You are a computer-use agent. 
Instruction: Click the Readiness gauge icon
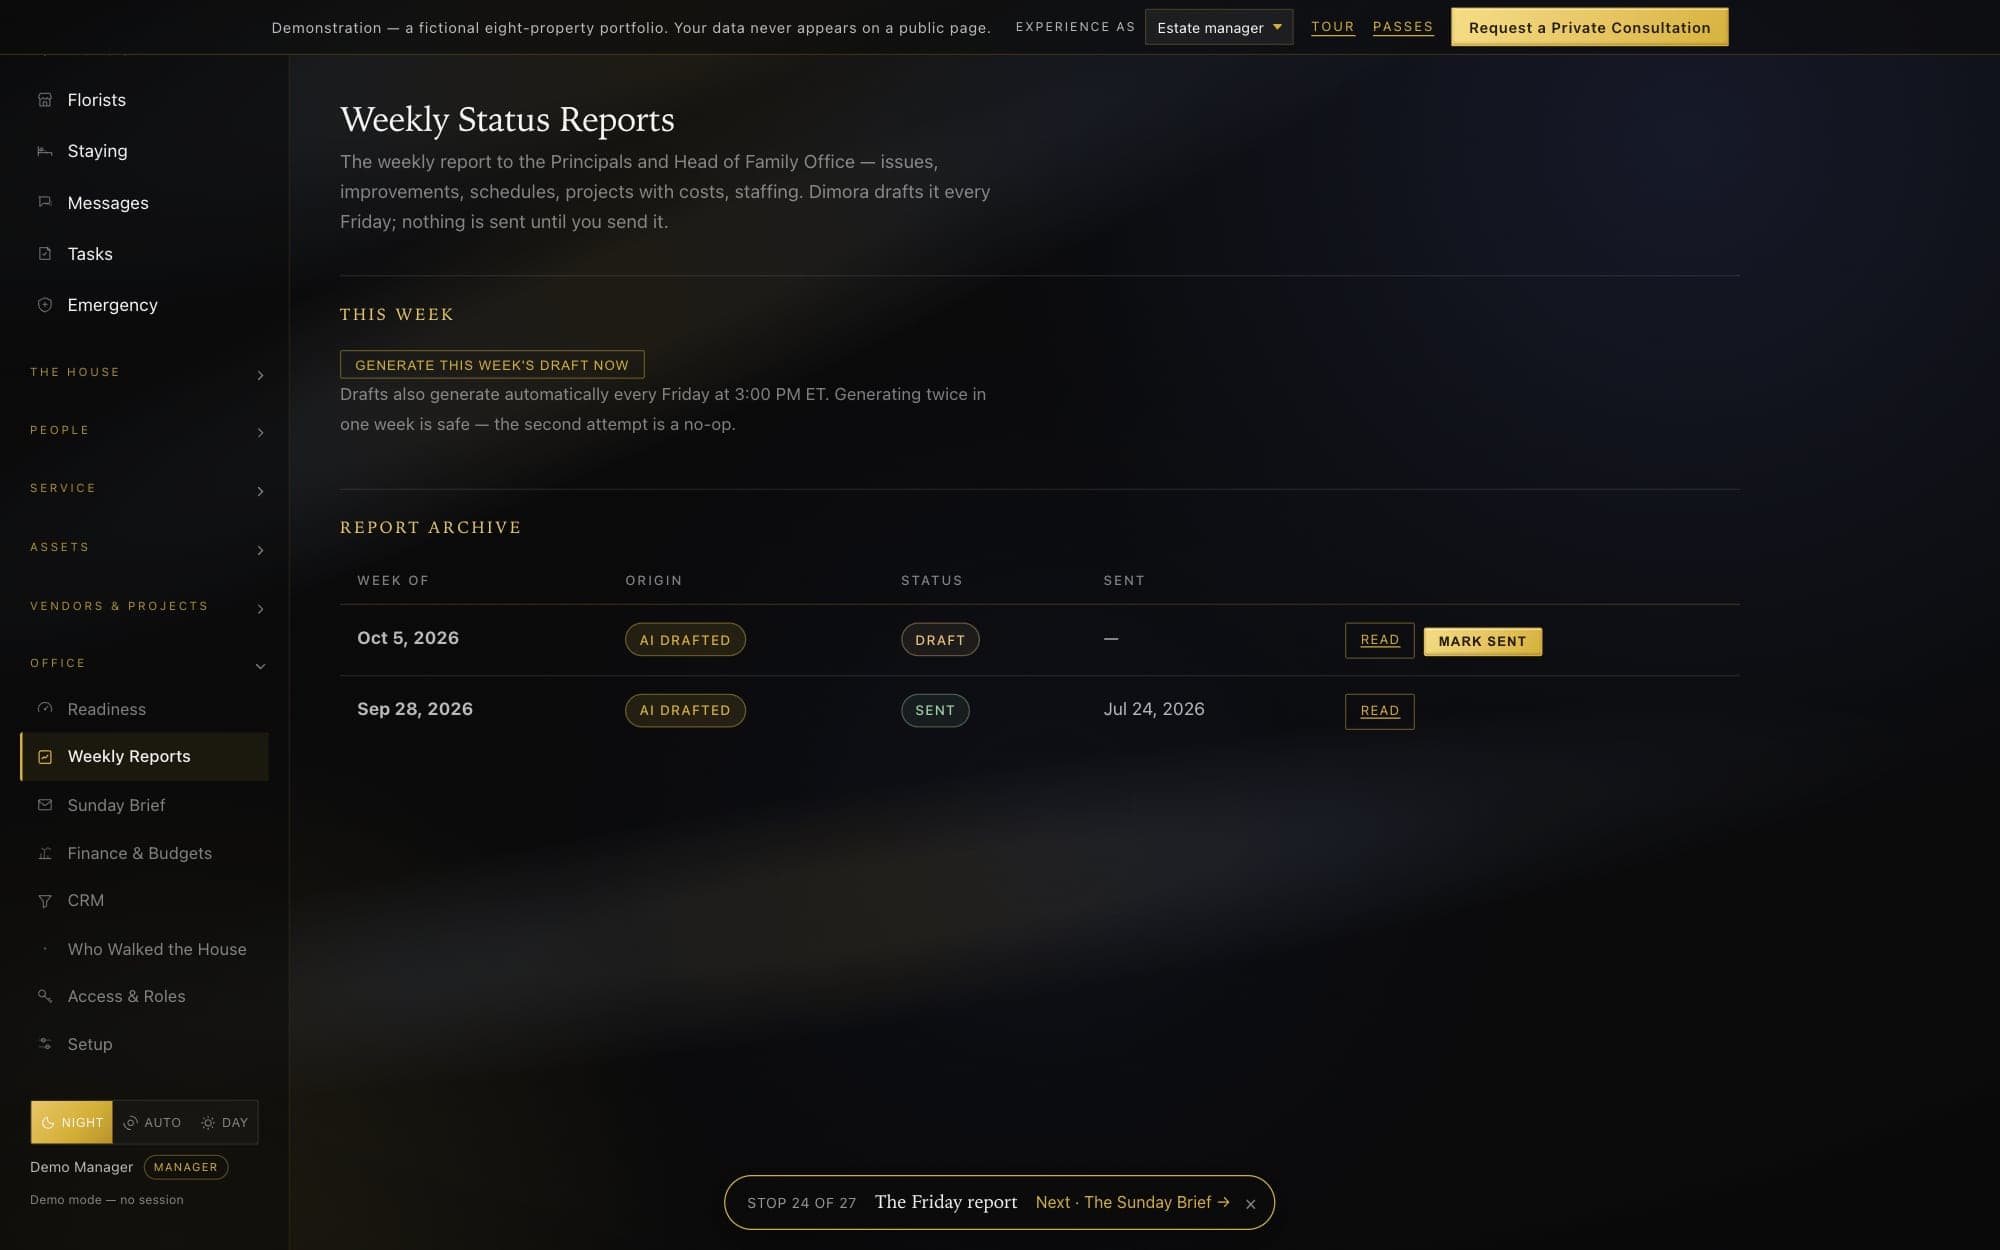(x=44, y=709)
